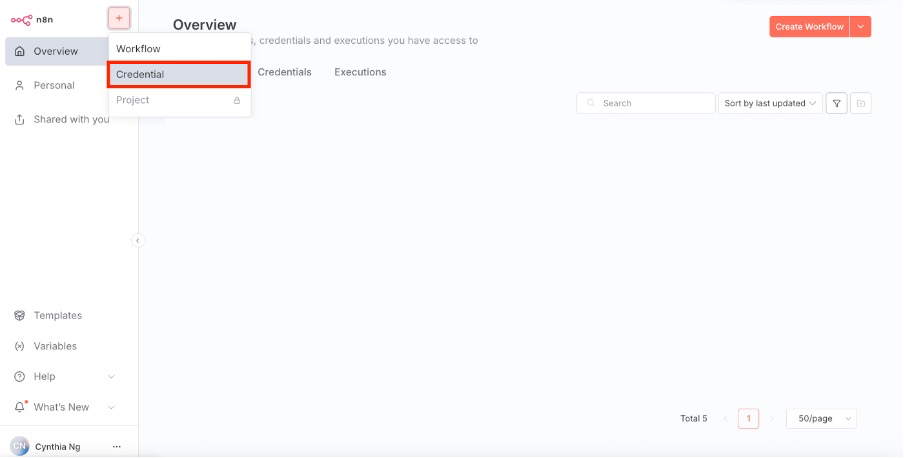The height and width of the screenshot is (458, 904).
Task: Open the three-dot menu beside Cynthia Ng
Action: tap(117, 446)
